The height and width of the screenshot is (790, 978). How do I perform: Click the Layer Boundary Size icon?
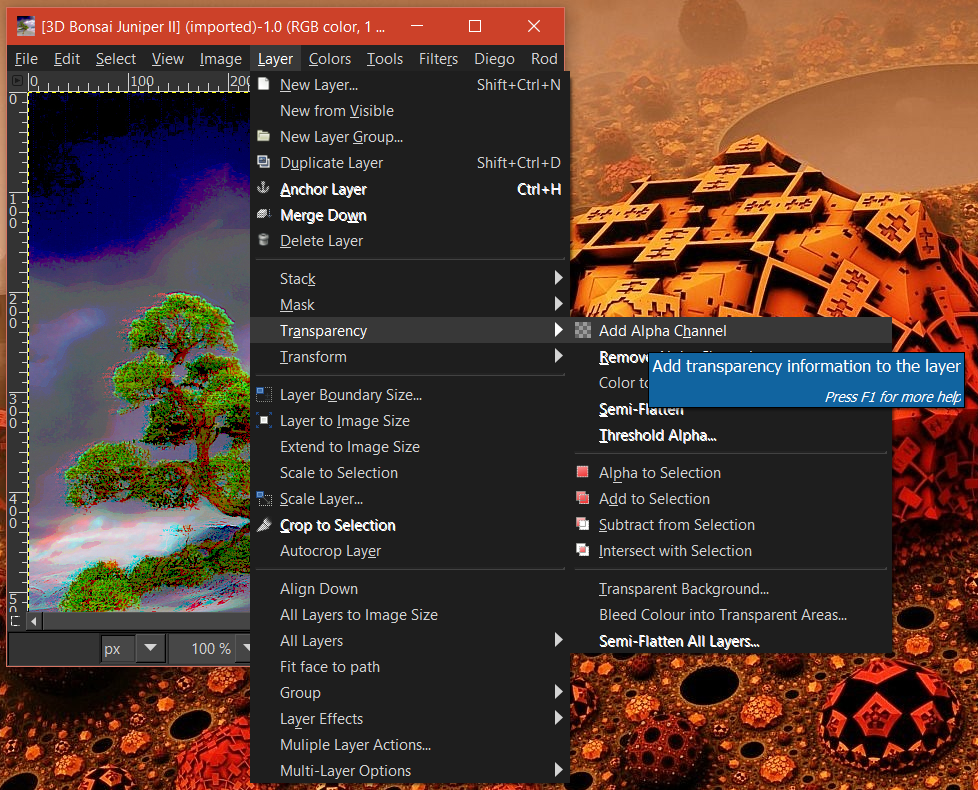pos(264,394)
